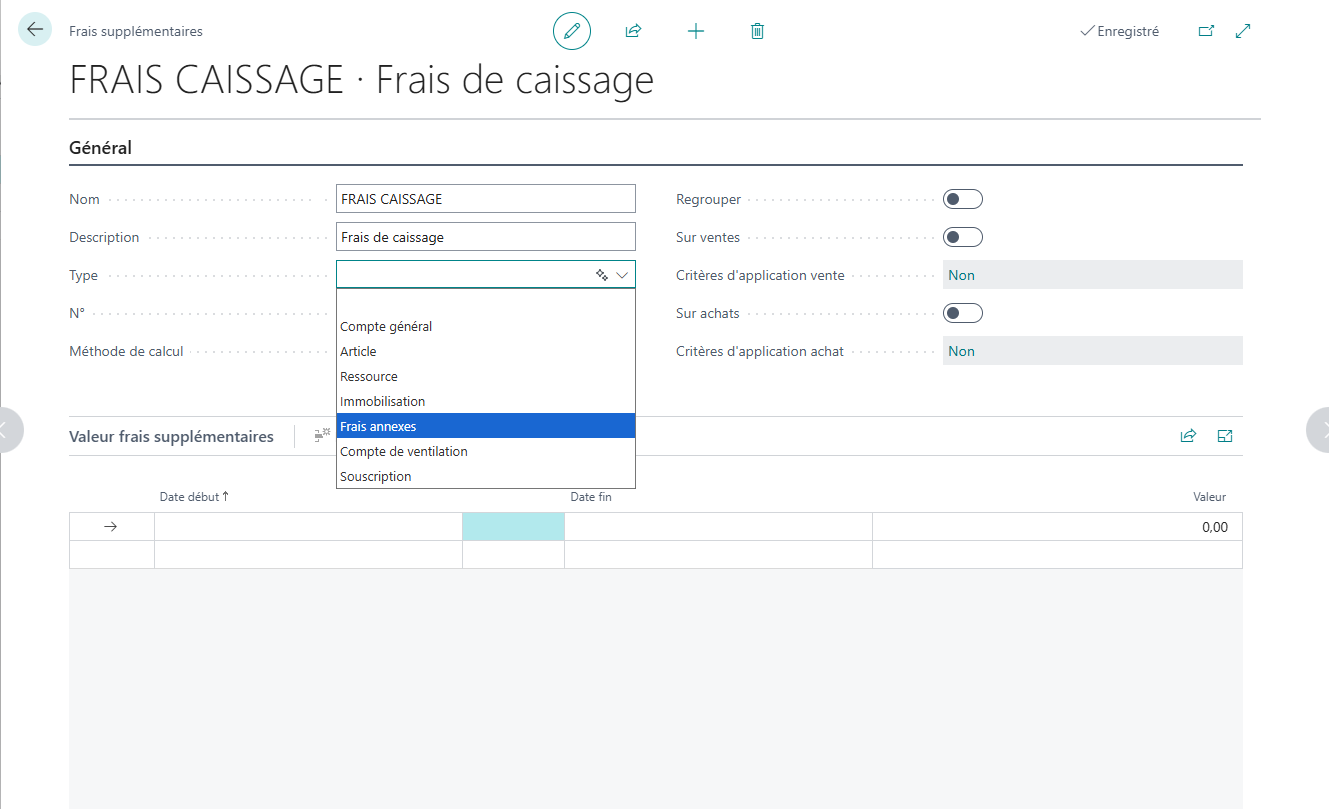Click the Valeur frais supplémentaires heading
The height and width of the screenshot is (809, 1329).
tap(171, 437)
